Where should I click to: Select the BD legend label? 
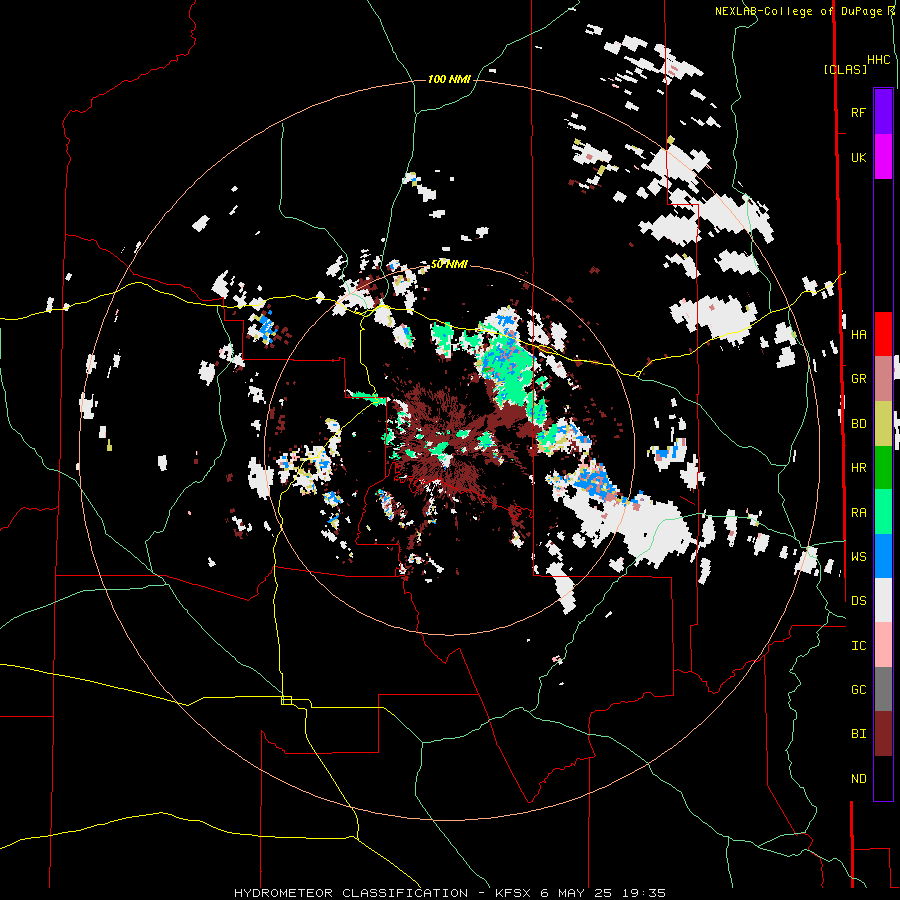point(858,424)
